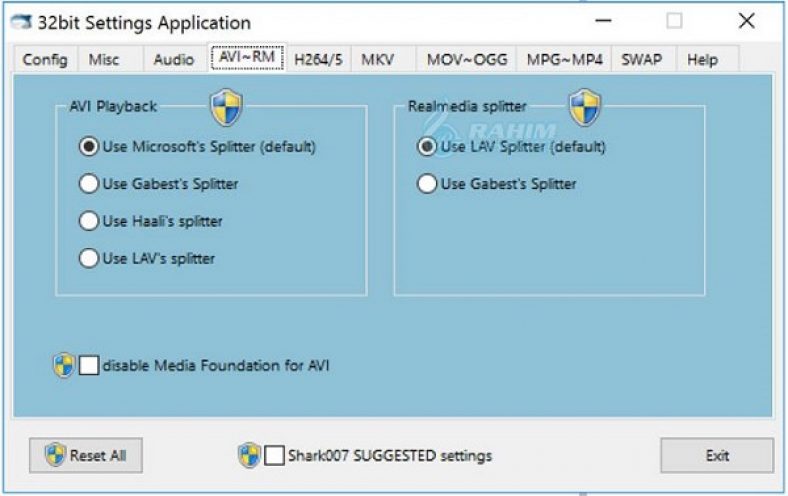This screenshot has width=788, height=496.
Task: Click the shield icon beside AVI Playback
Action: [227, 106]
